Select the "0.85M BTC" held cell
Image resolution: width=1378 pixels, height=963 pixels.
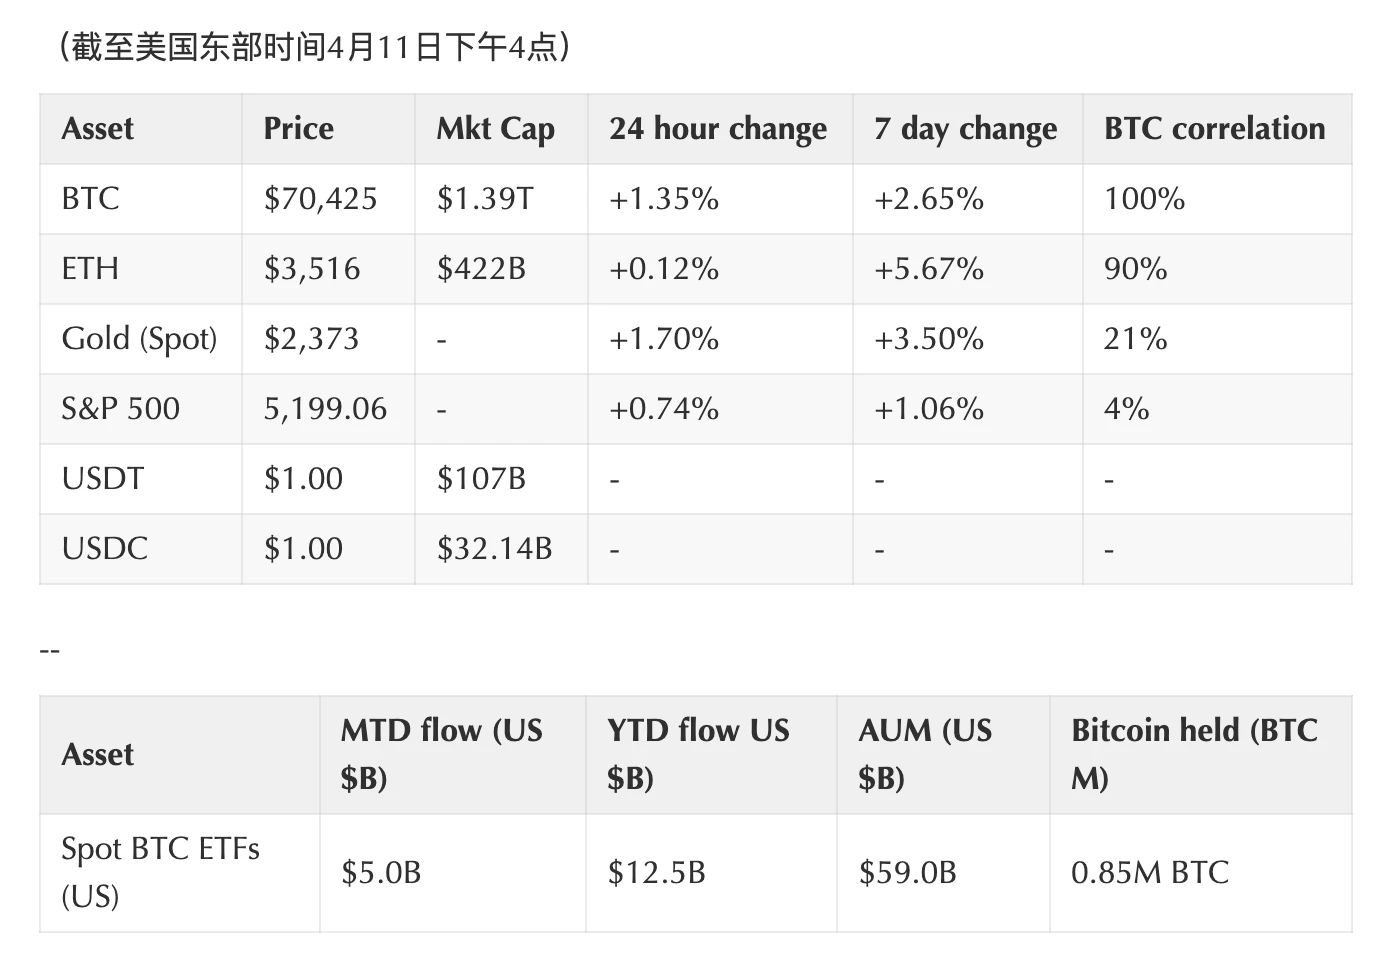[x=1150, y=873]
